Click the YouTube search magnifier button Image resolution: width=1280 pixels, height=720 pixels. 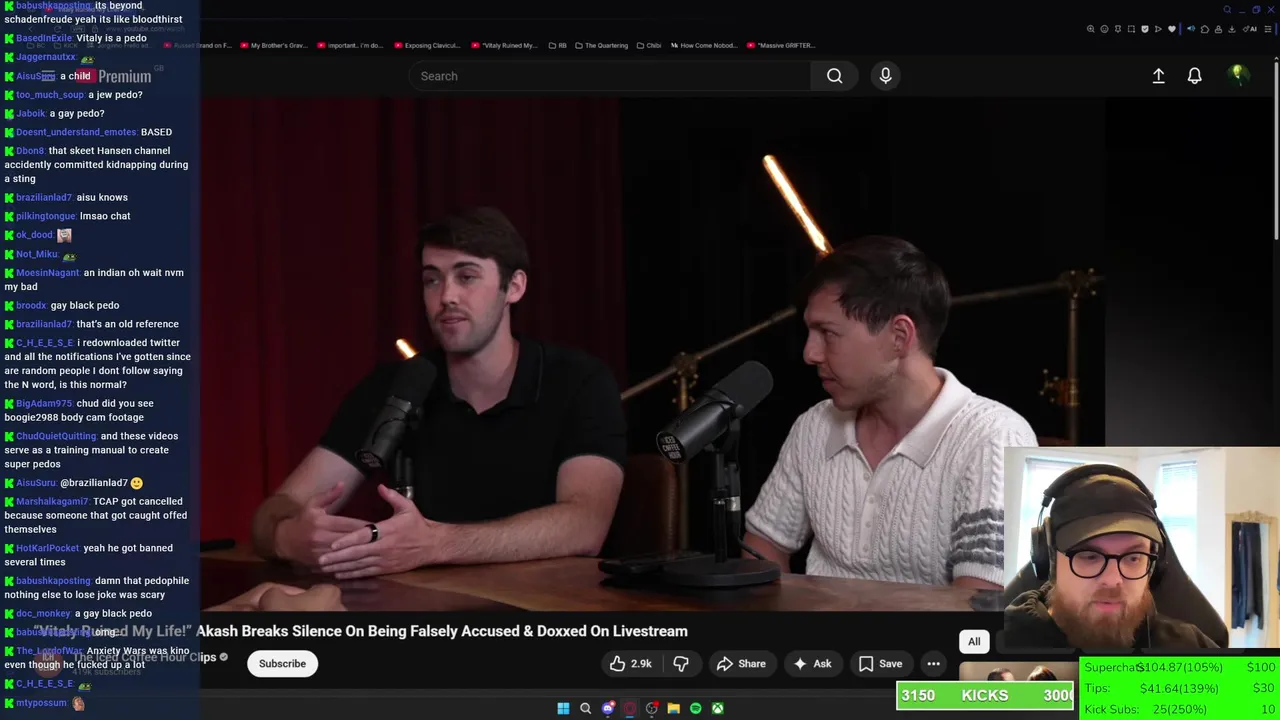tap(834, 76)
